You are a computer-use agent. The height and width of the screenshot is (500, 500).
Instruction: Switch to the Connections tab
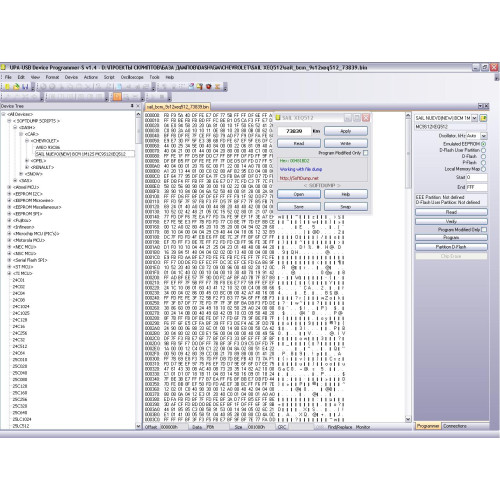click(455, 426)
